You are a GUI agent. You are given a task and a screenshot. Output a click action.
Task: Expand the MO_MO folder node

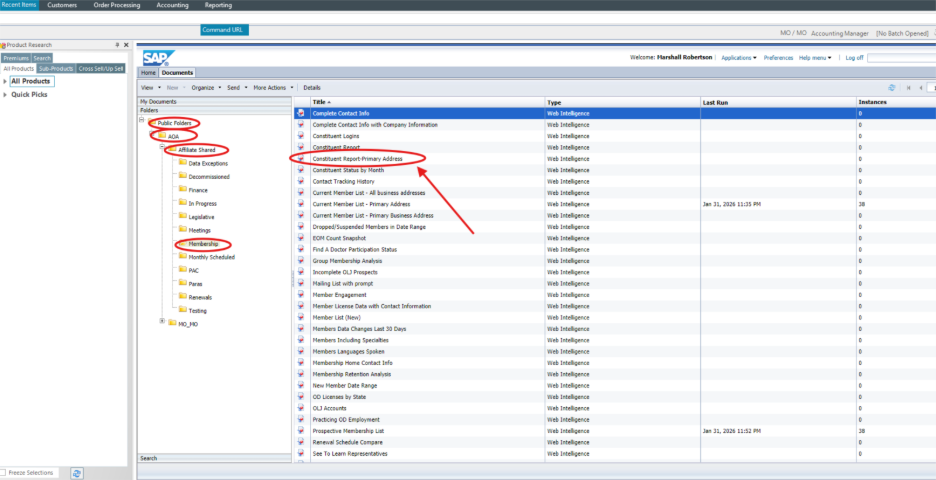coord(163,322)
